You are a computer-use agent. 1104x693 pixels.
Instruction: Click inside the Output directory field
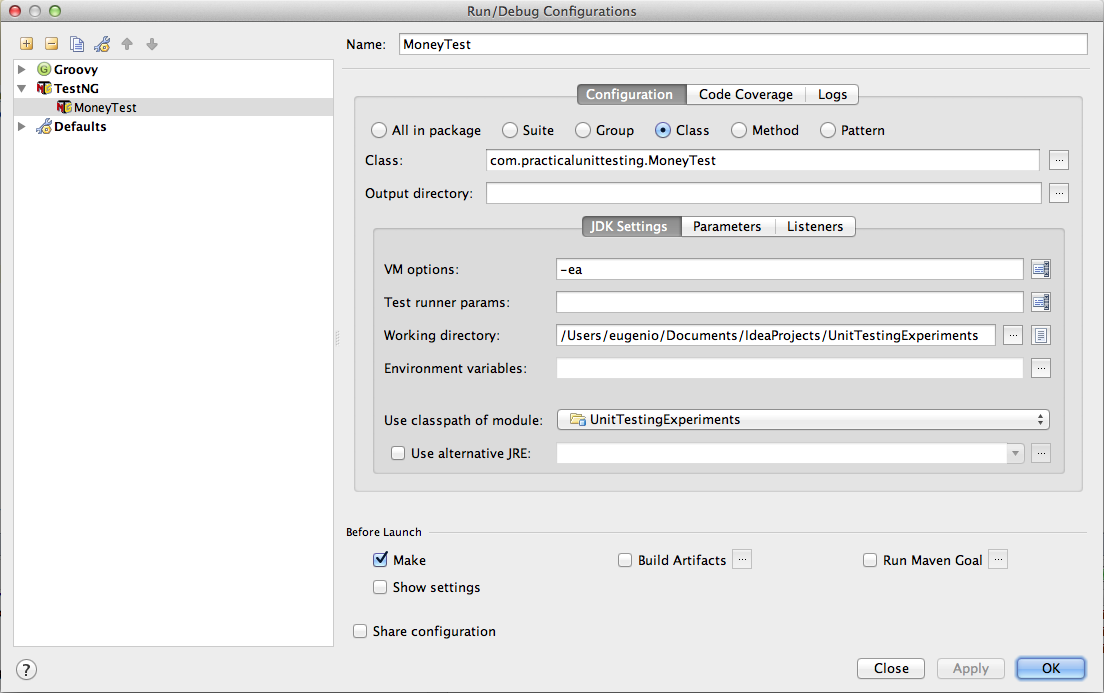[763, 193]
